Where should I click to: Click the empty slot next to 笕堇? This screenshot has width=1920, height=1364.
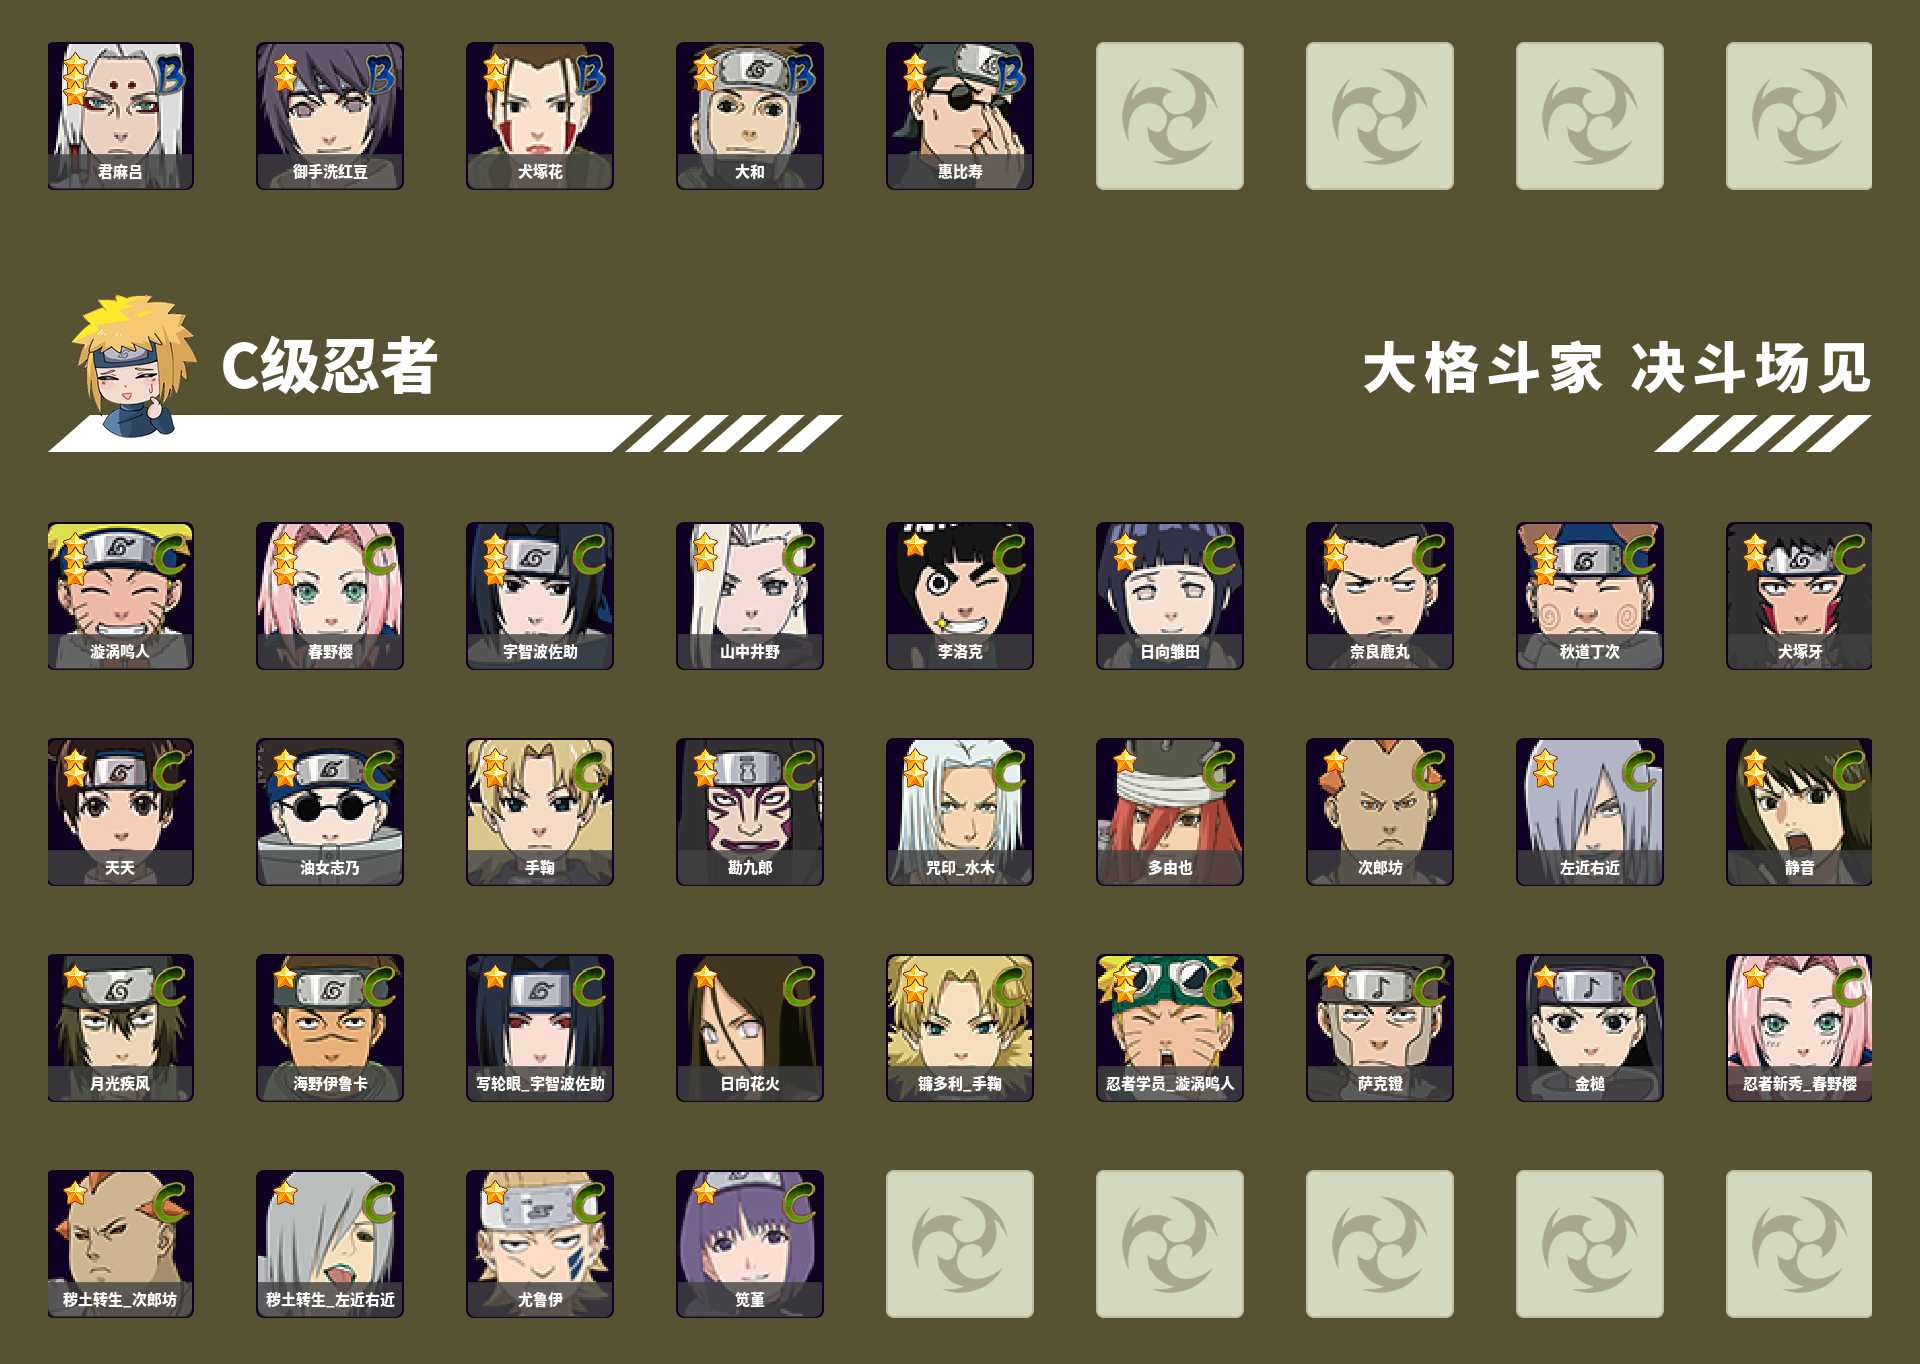(x=960, y=1244)
